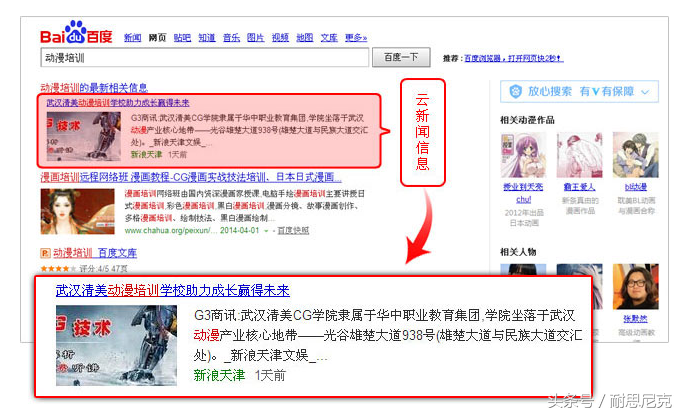Click the 霸王爱人 cover thumbnail
Image resolution: width=681 pixels, height=414 pixels.
(580, 156)
